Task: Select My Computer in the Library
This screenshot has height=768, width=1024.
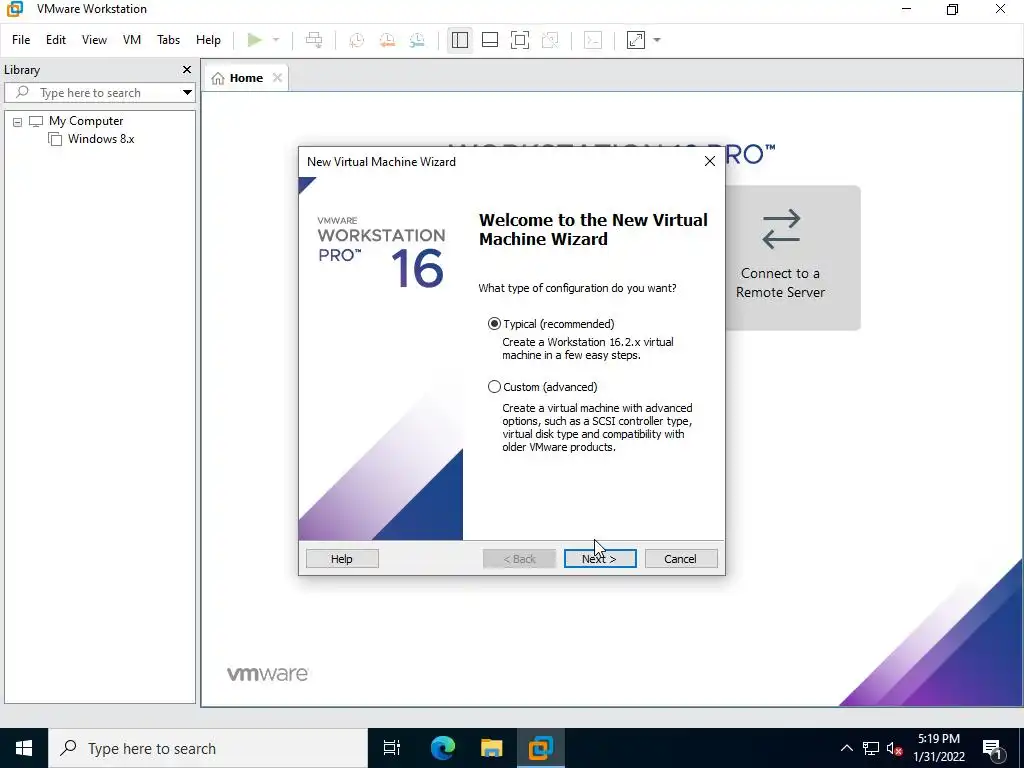Action: coord(86,121)
